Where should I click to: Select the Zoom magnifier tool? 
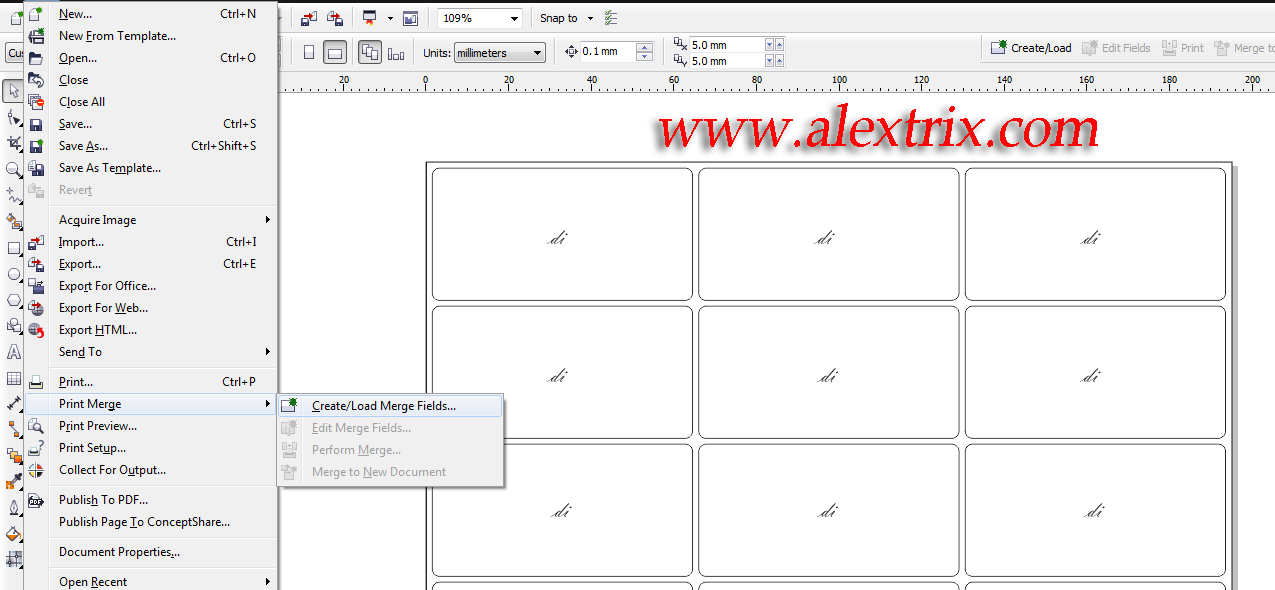[x=13, y=170]
